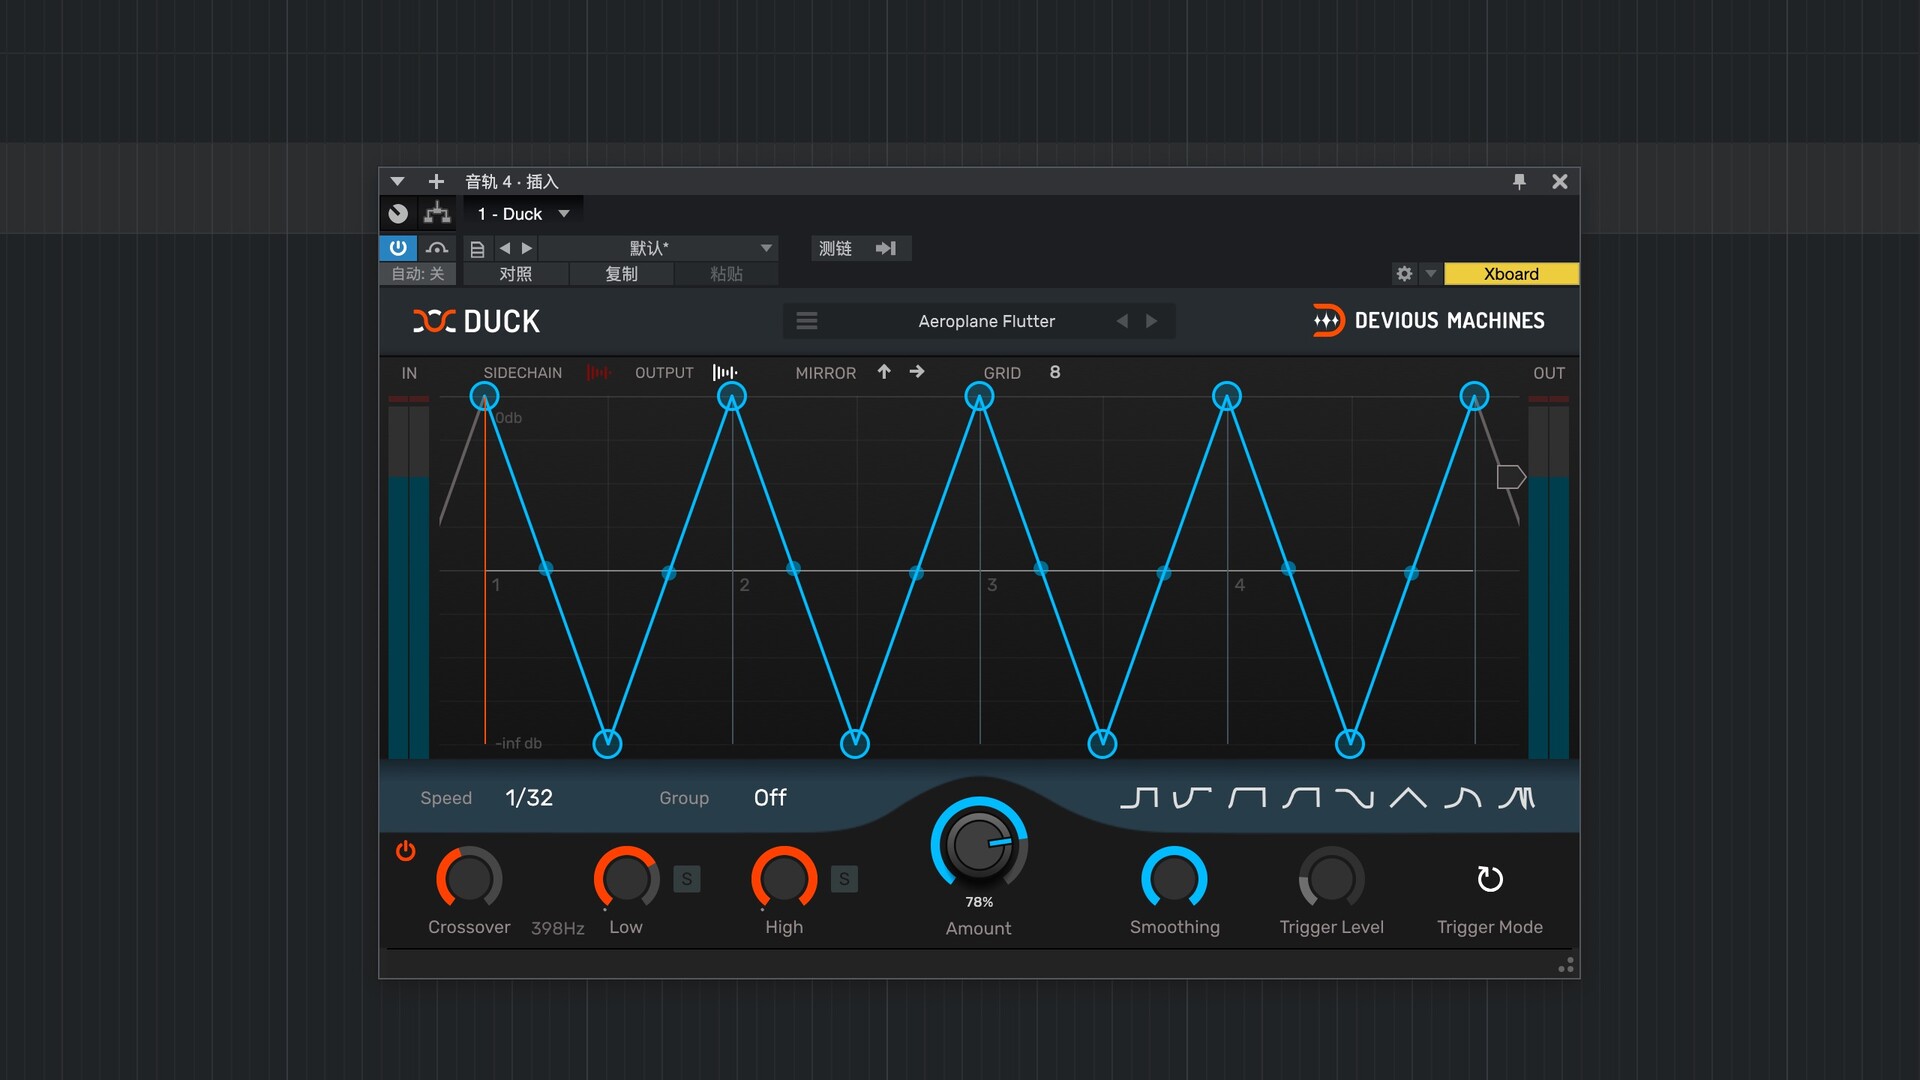The image size is (1920, 1080).
Task: Click the MIRROR horizontal right arrow
Action: coord(917,372)
